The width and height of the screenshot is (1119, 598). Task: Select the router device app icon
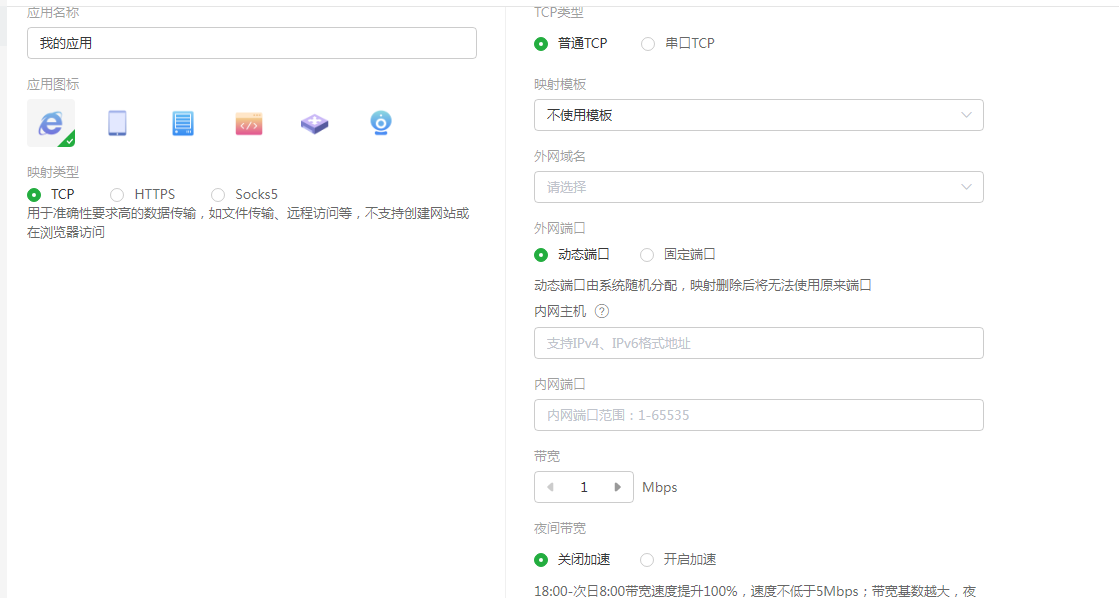click(x=314, y=122)
